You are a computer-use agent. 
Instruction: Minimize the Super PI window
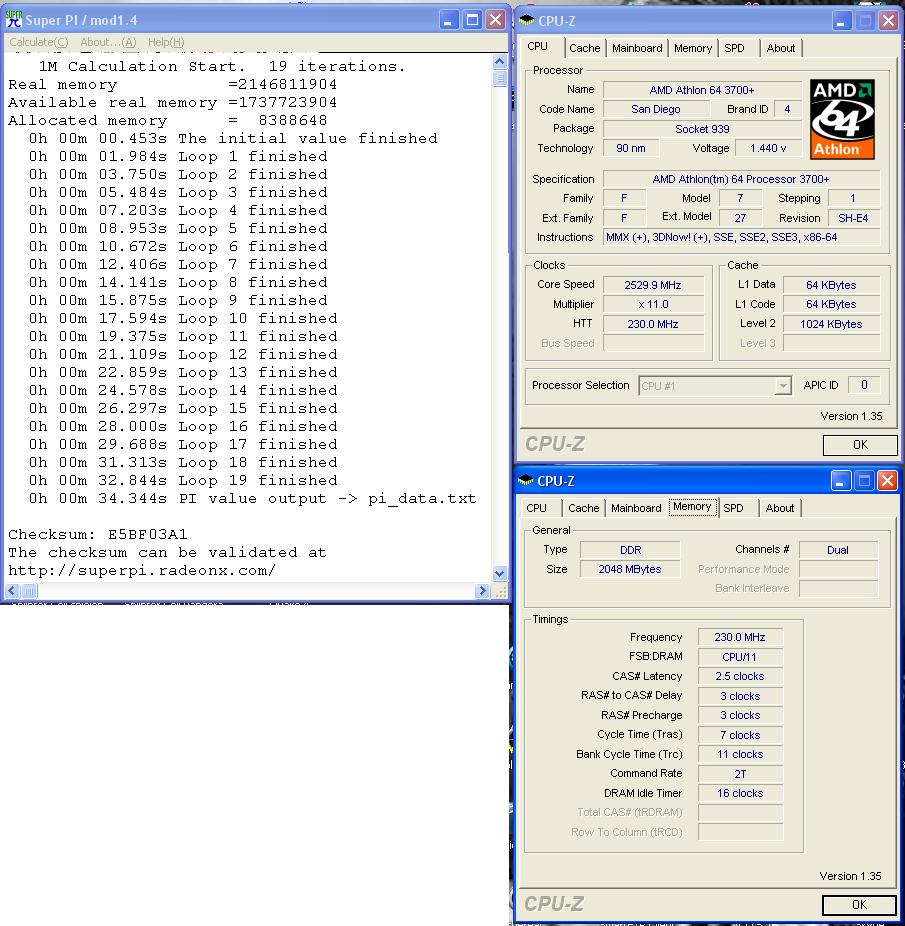449,21
